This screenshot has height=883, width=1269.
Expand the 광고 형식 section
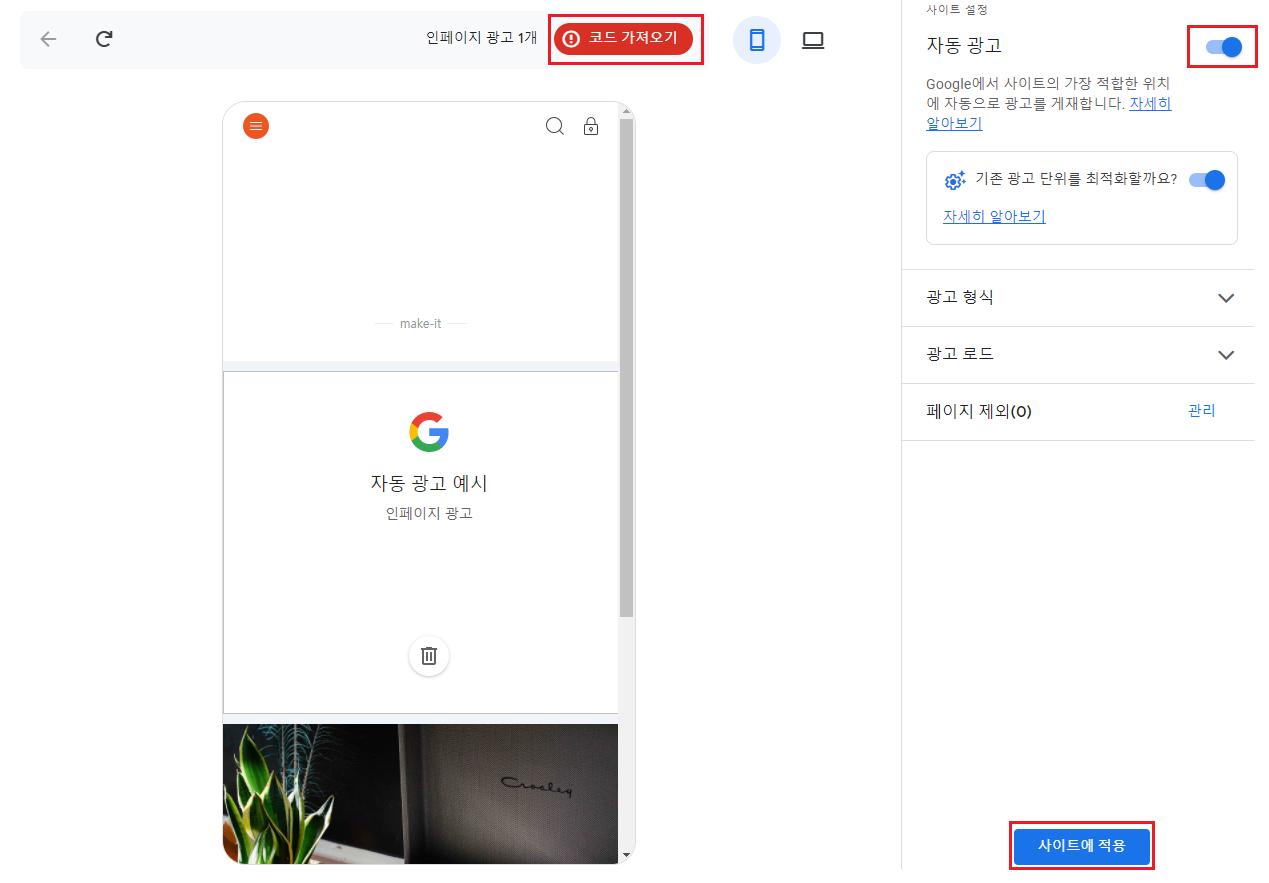(x=1077, y=298)
